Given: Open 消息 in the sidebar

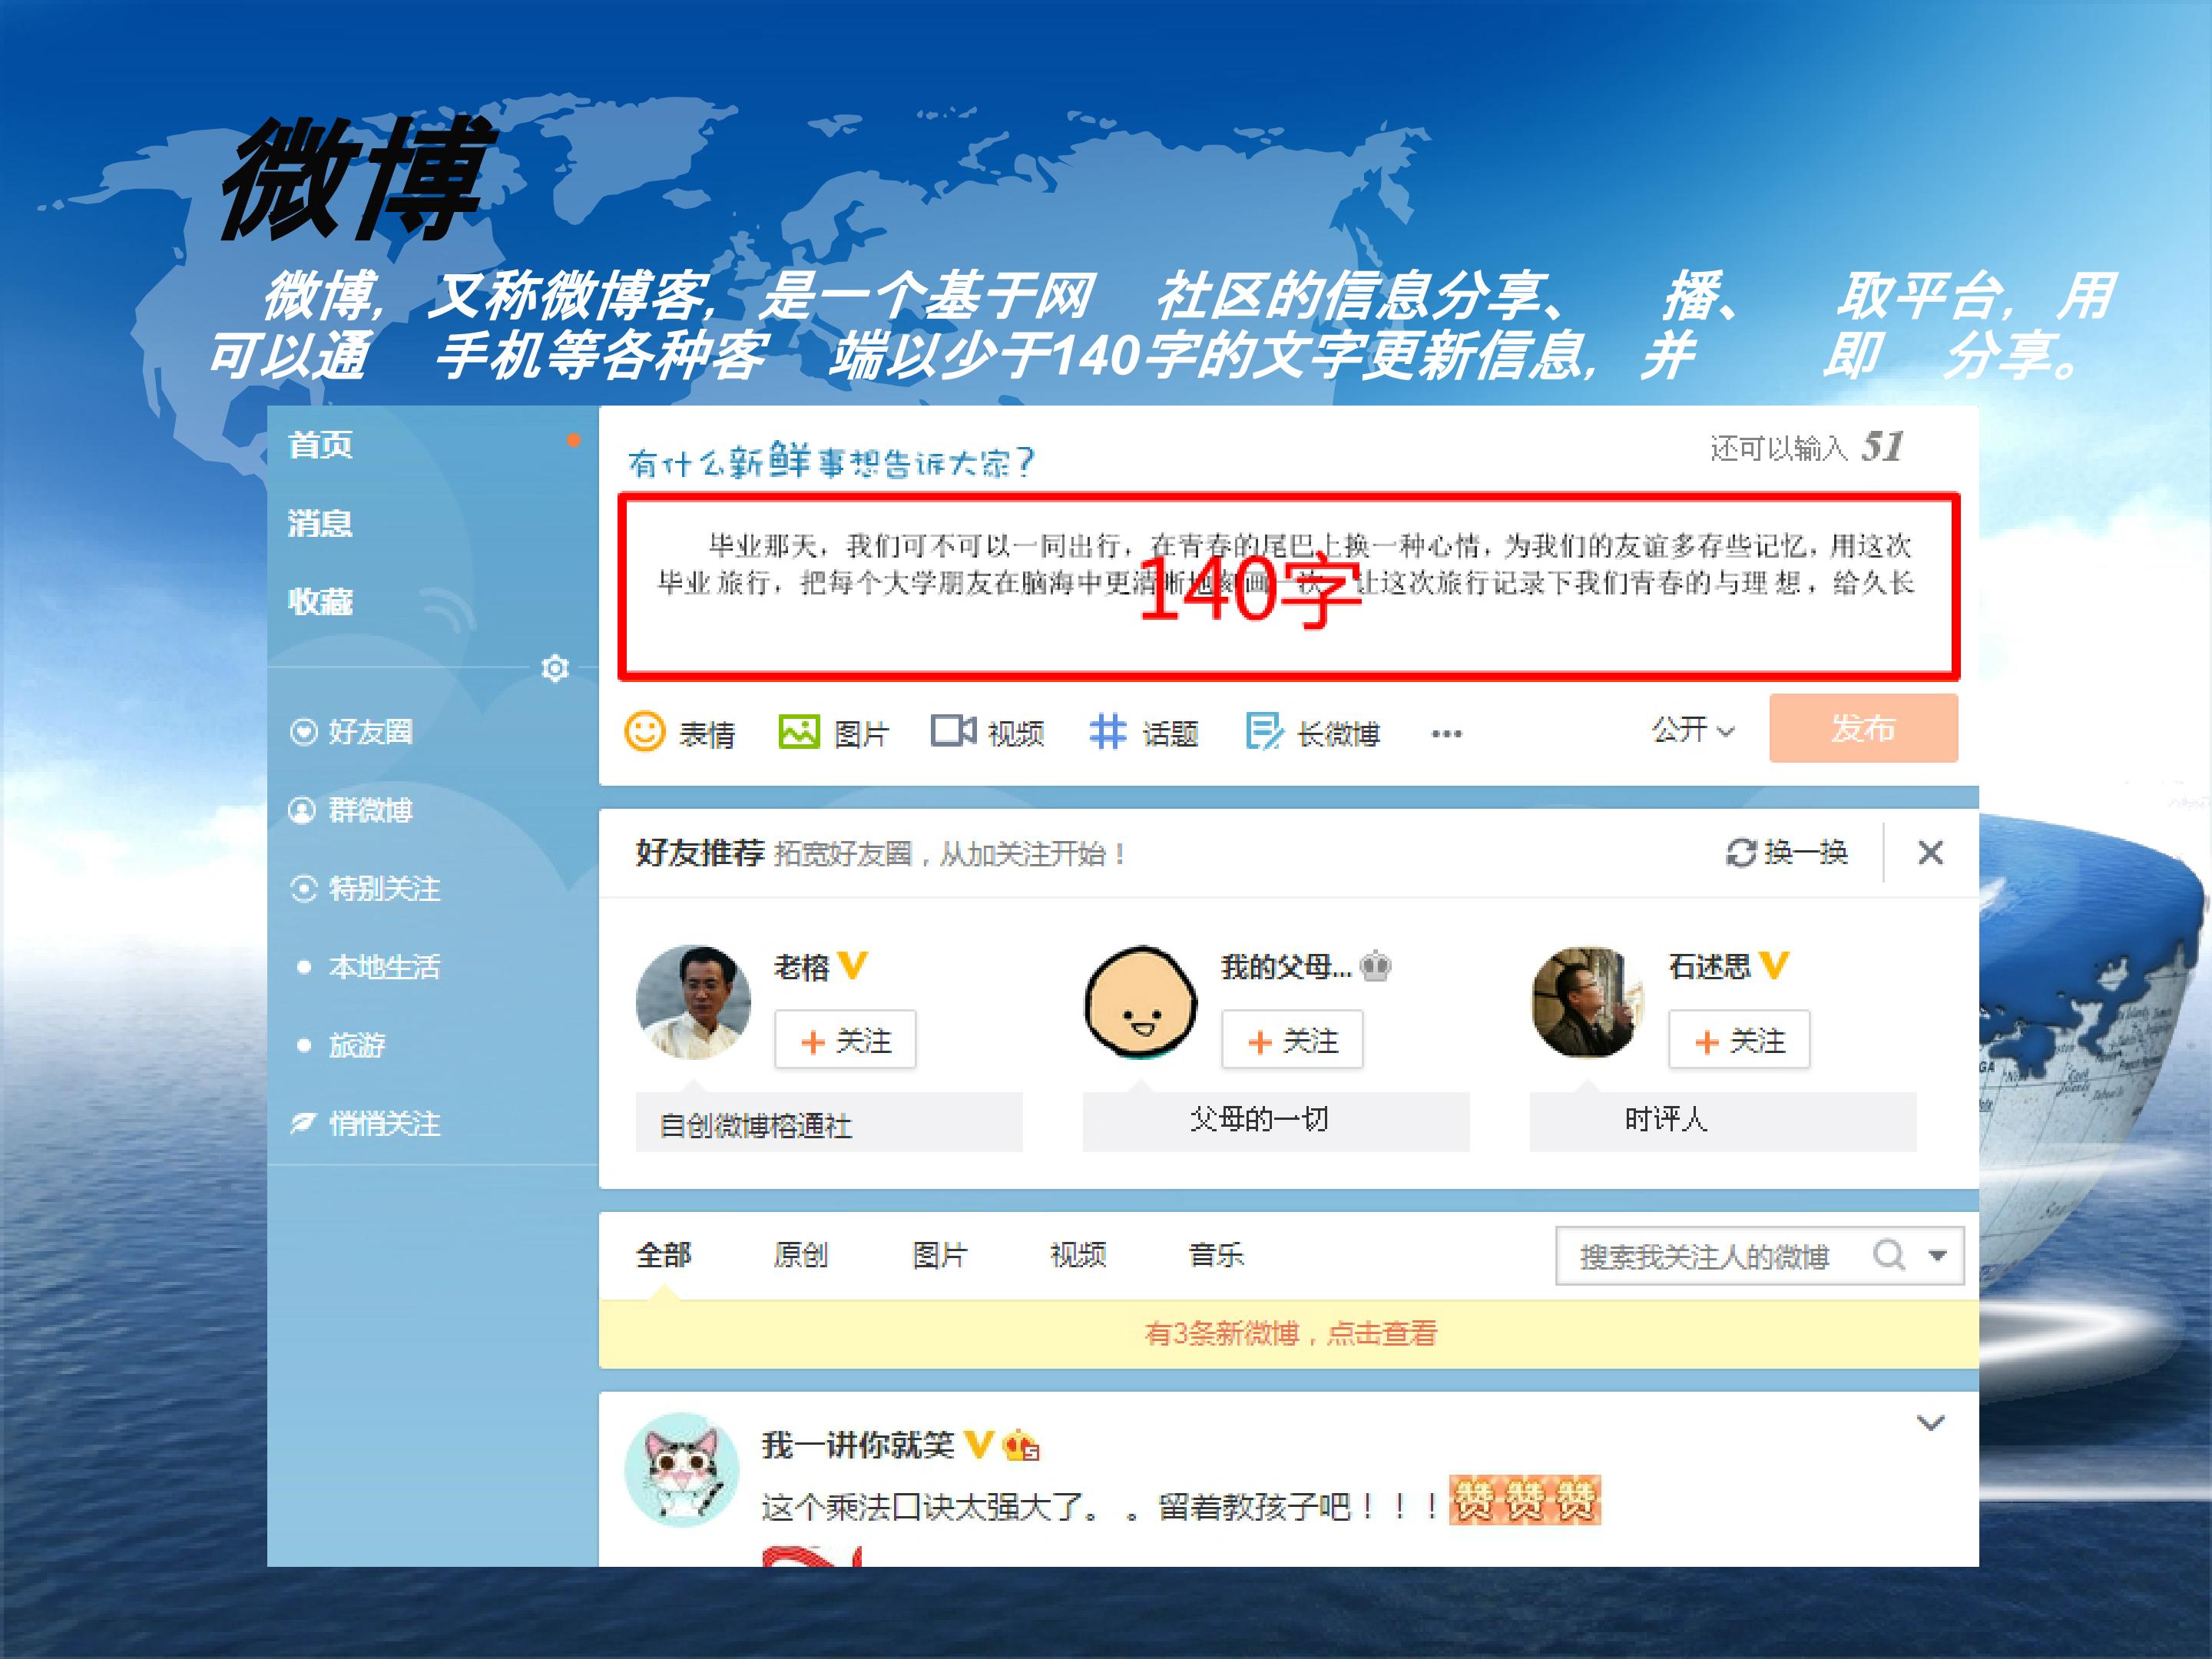Looking at the screenshot, I should 320,523.
